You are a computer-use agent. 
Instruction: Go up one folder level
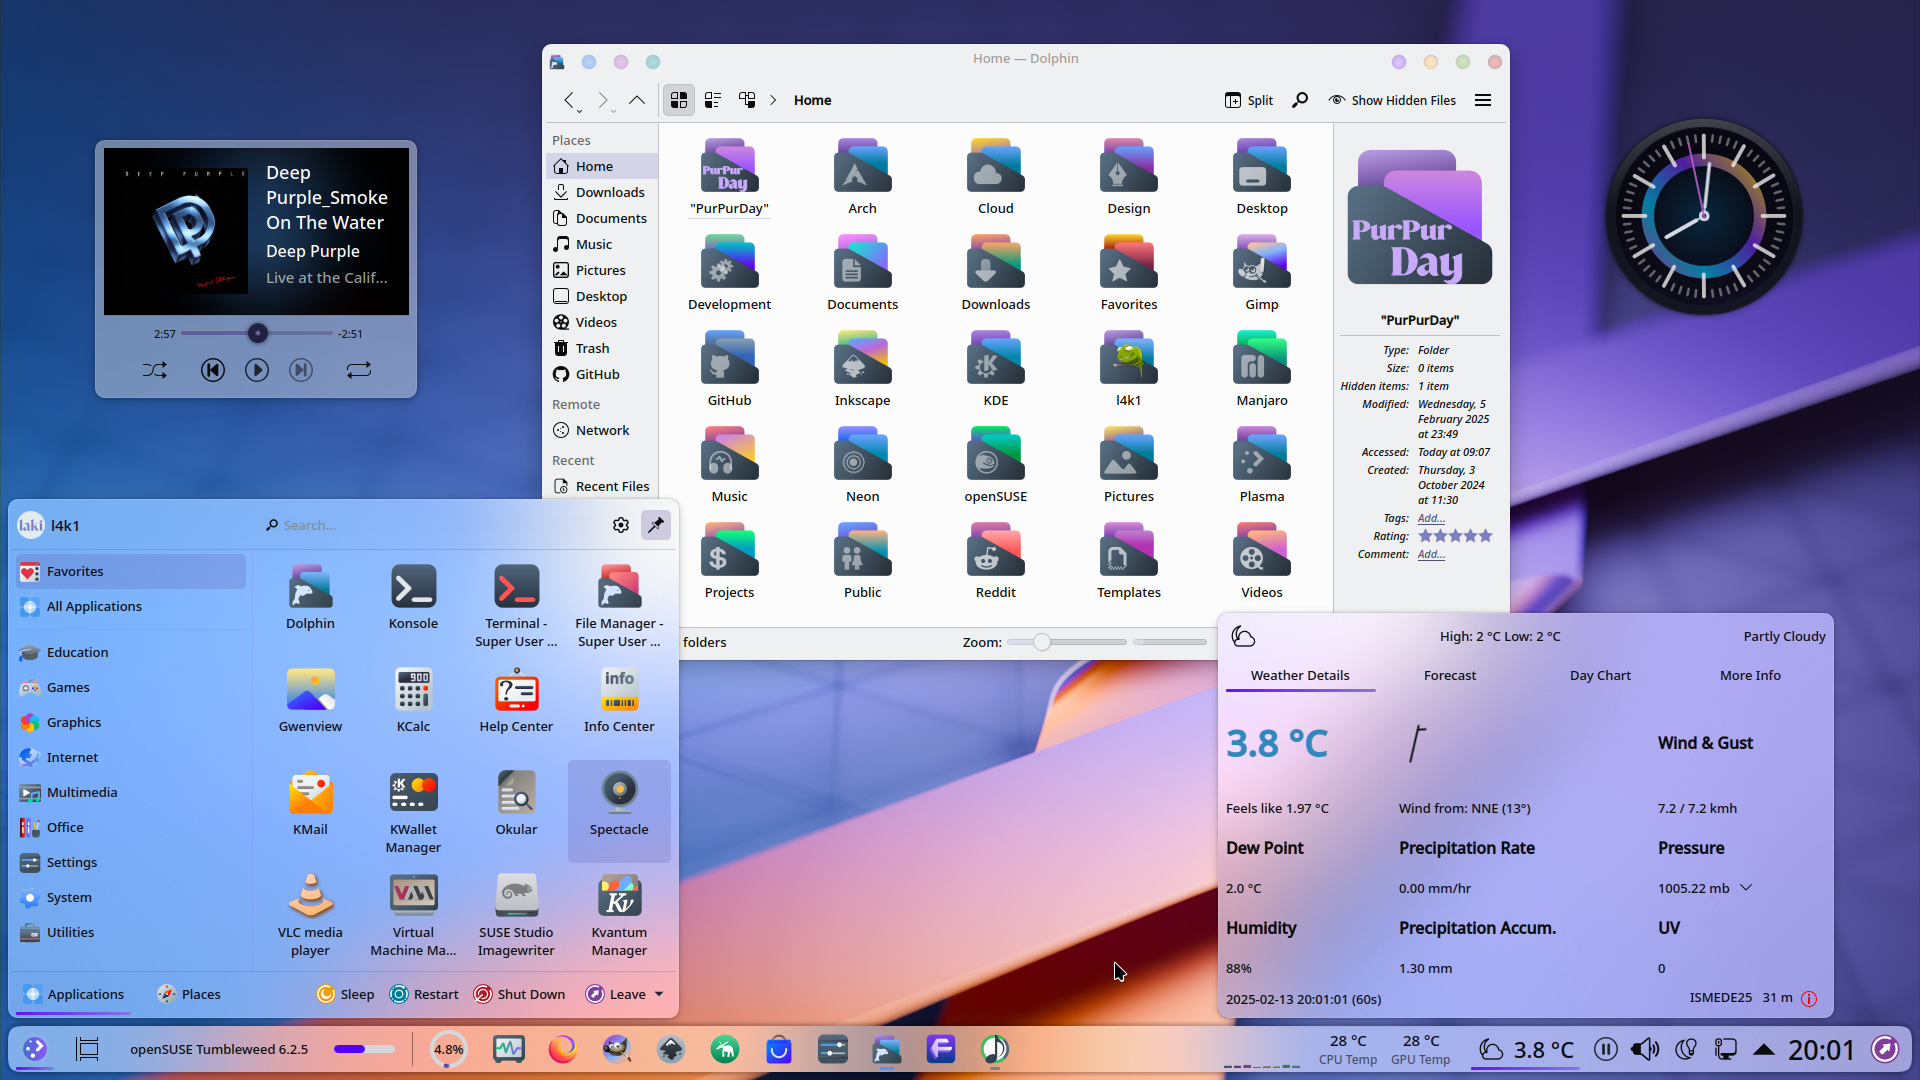637,100
